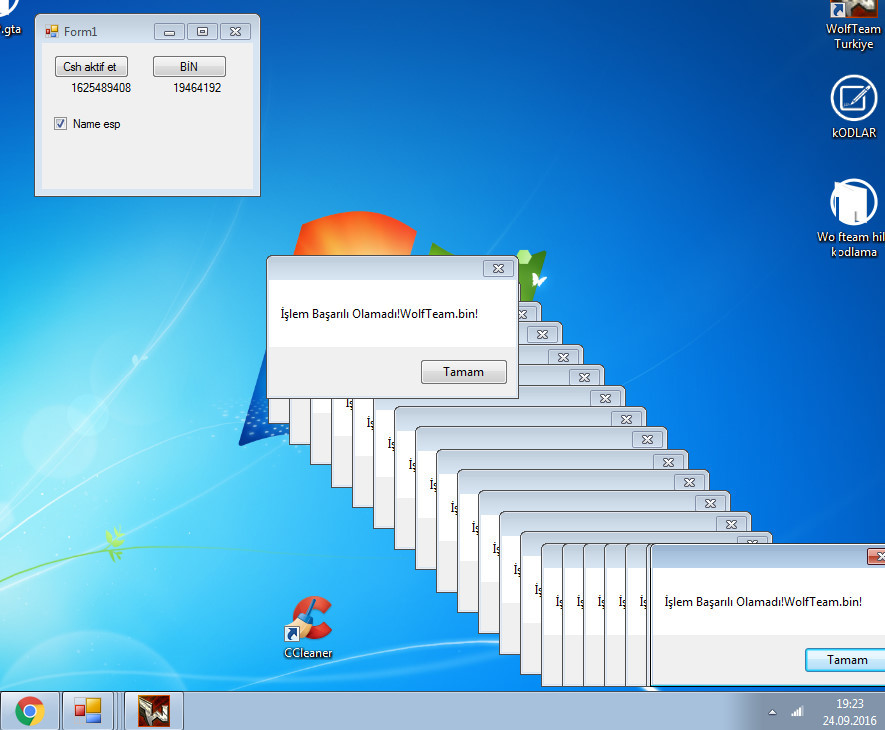Click Tamam in the bottom-right error dialog
Image resolution: width=885 pixels, height=730 pixels.
coord(845,660)
